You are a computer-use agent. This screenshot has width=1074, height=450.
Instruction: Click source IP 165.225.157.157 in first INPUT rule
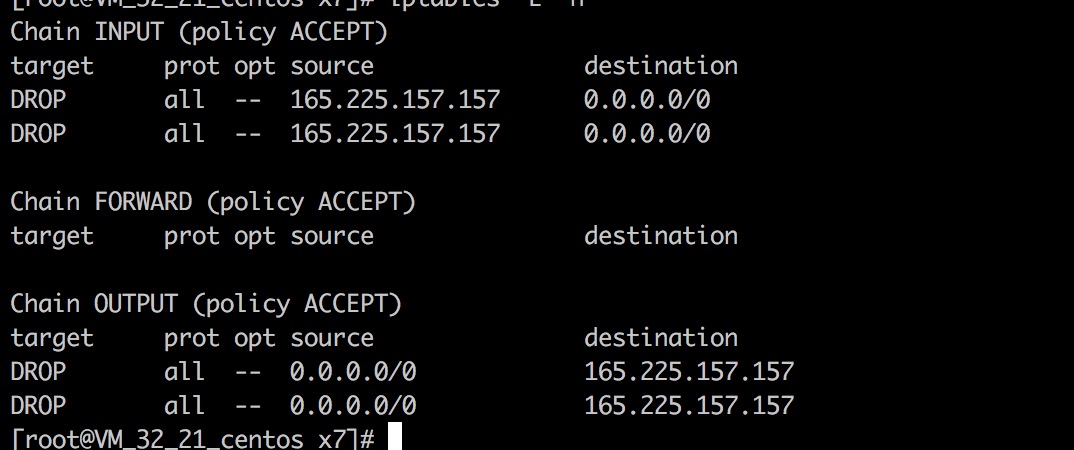pos(394,100)
